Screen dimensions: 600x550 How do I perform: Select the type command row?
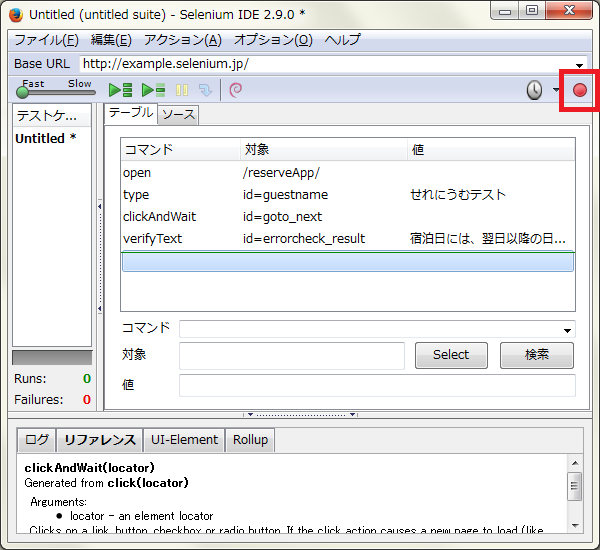(348, 195)
